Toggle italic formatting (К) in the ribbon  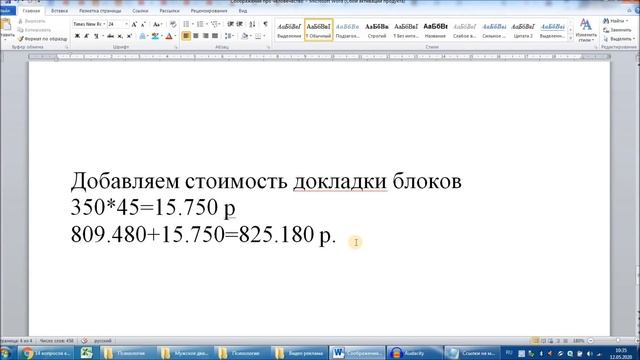point(87,36)
